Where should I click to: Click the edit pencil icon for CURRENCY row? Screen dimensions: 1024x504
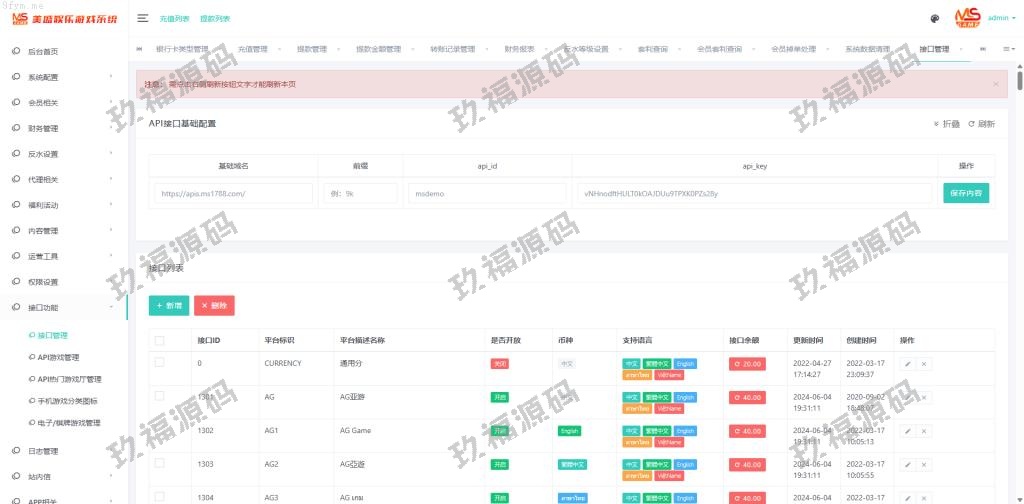907,364
